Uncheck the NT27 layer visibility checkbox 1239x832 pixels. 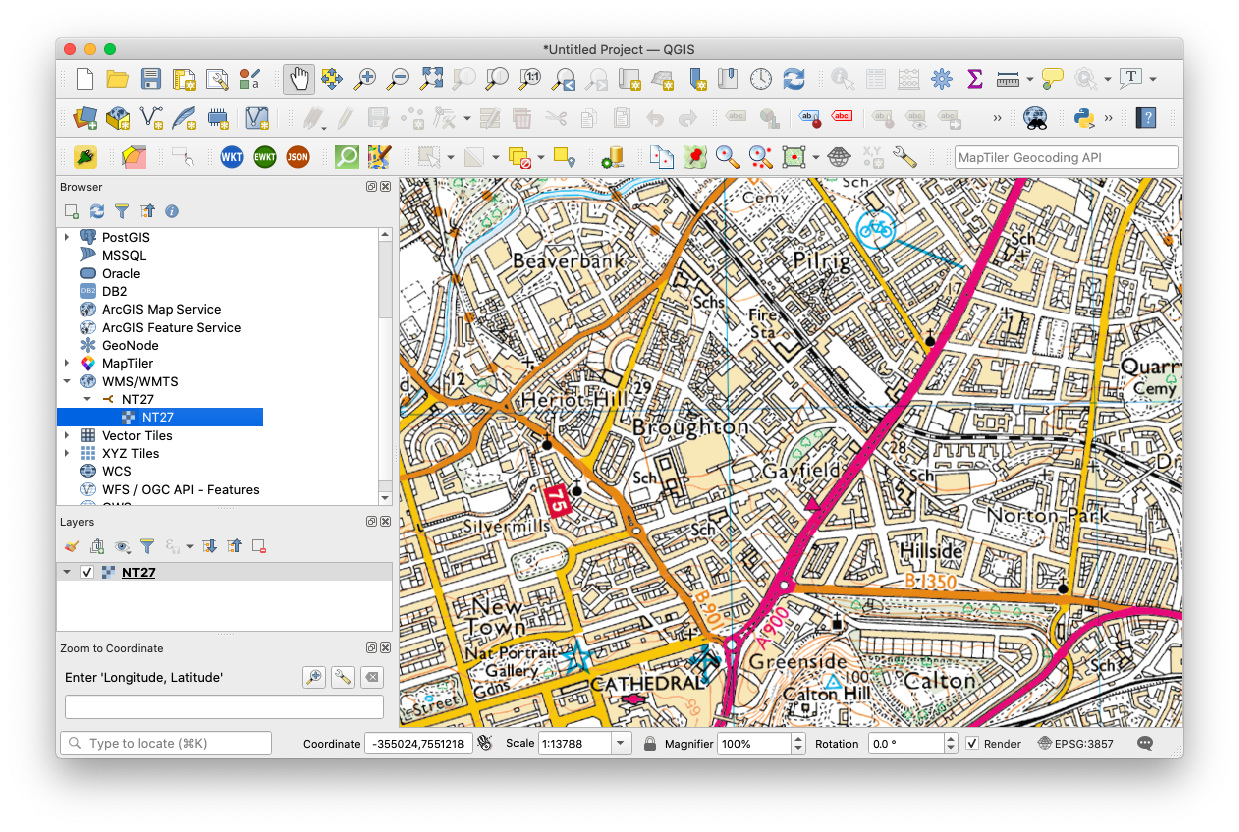tap(87, 573)
